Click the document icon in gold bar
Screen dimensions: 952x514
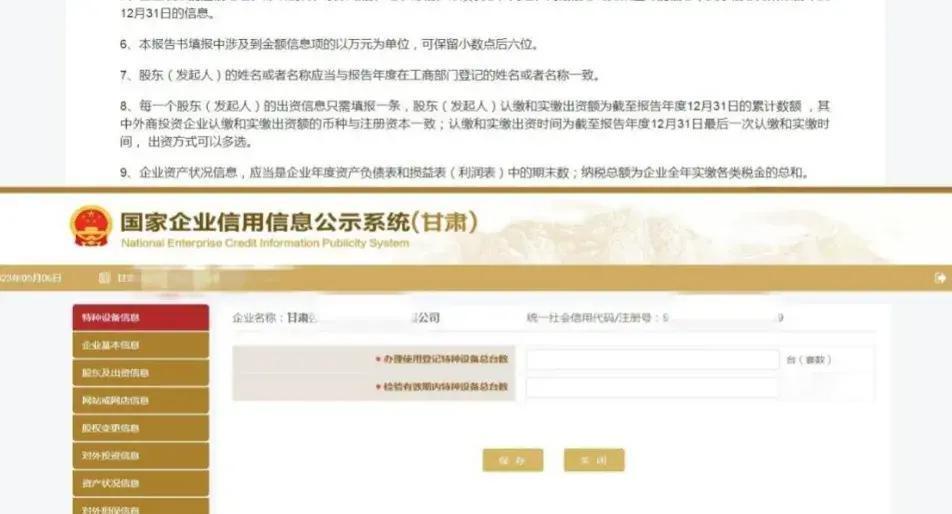pos(104,278)
